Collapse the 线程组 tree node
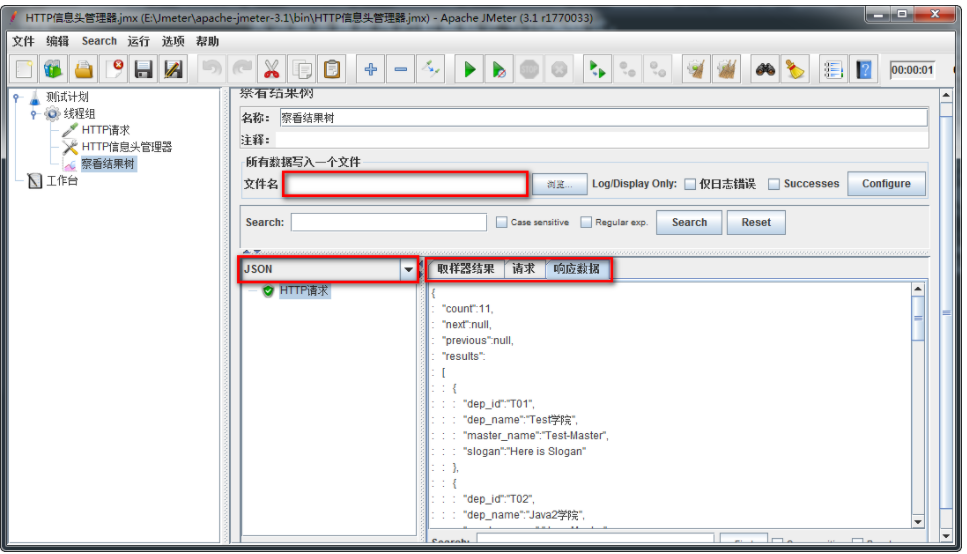This screenshot has height=554, width=967. tap(35, 114)
